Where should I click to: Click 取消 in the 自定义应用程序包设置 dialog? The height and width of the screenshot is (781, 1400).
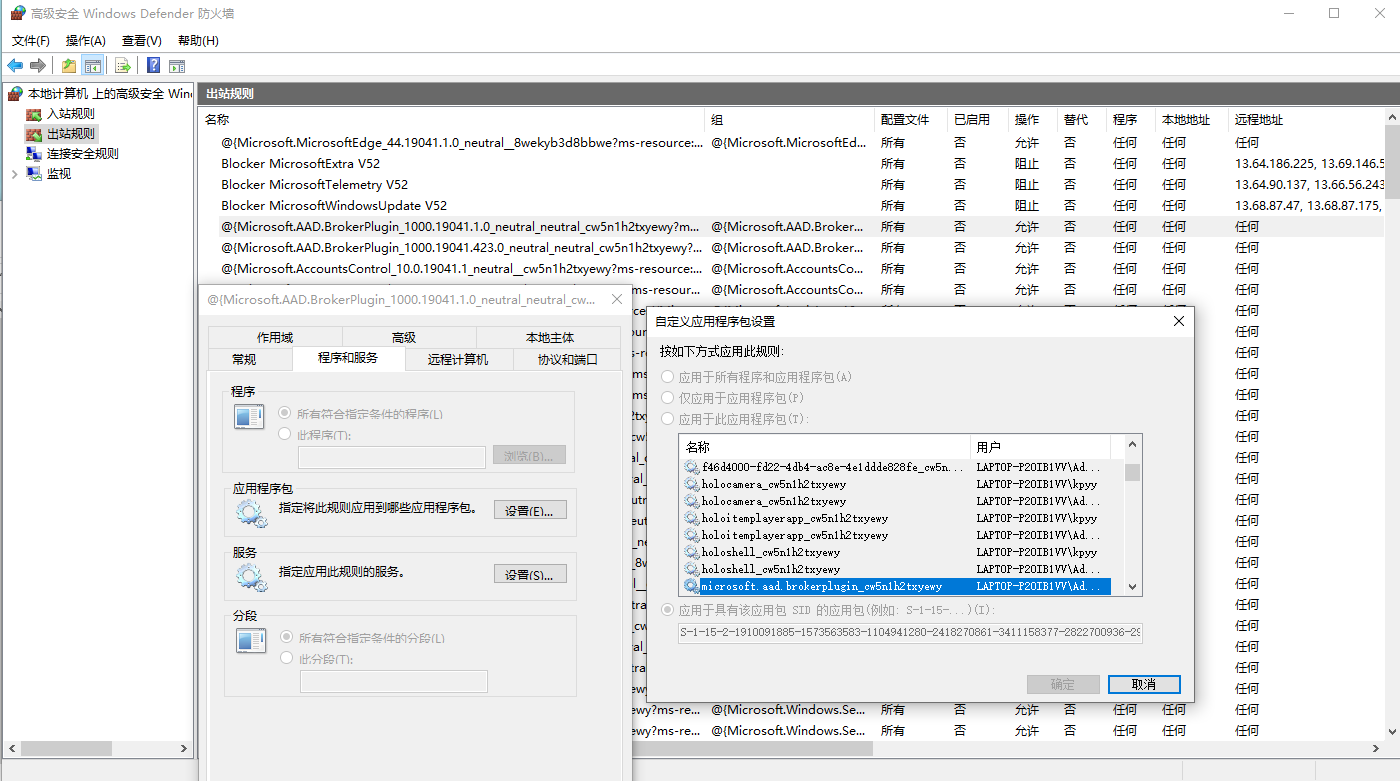point(1144,685)
